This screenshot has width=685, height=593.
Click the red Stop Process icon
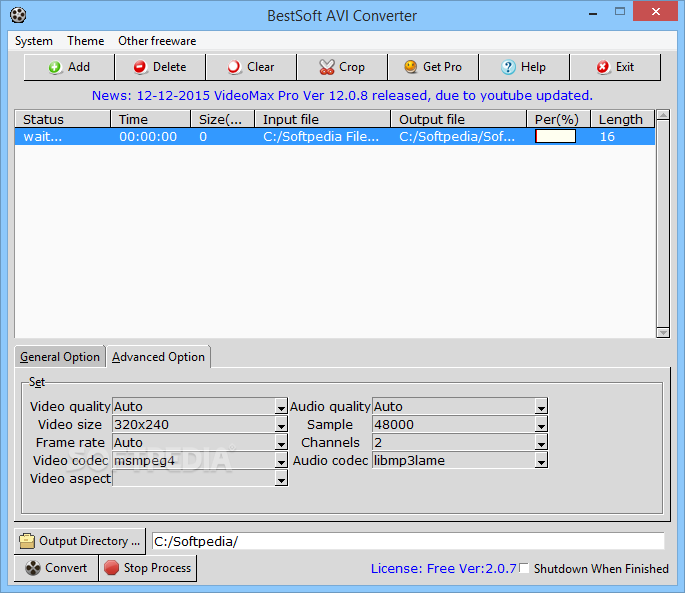pos(111,568)
